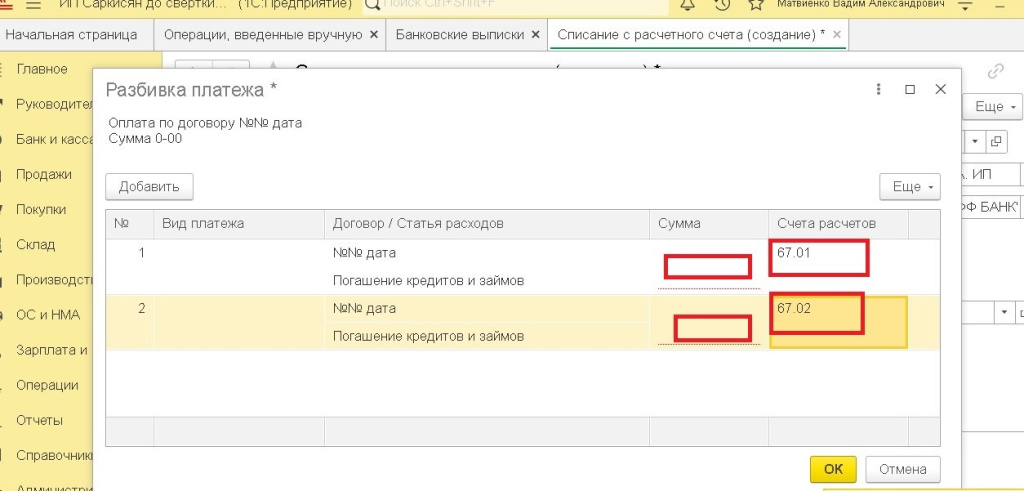The height and width of the screenshot is (491, 1024).
Task: Open dialog three-dot options menu
Action: (879, 89)
